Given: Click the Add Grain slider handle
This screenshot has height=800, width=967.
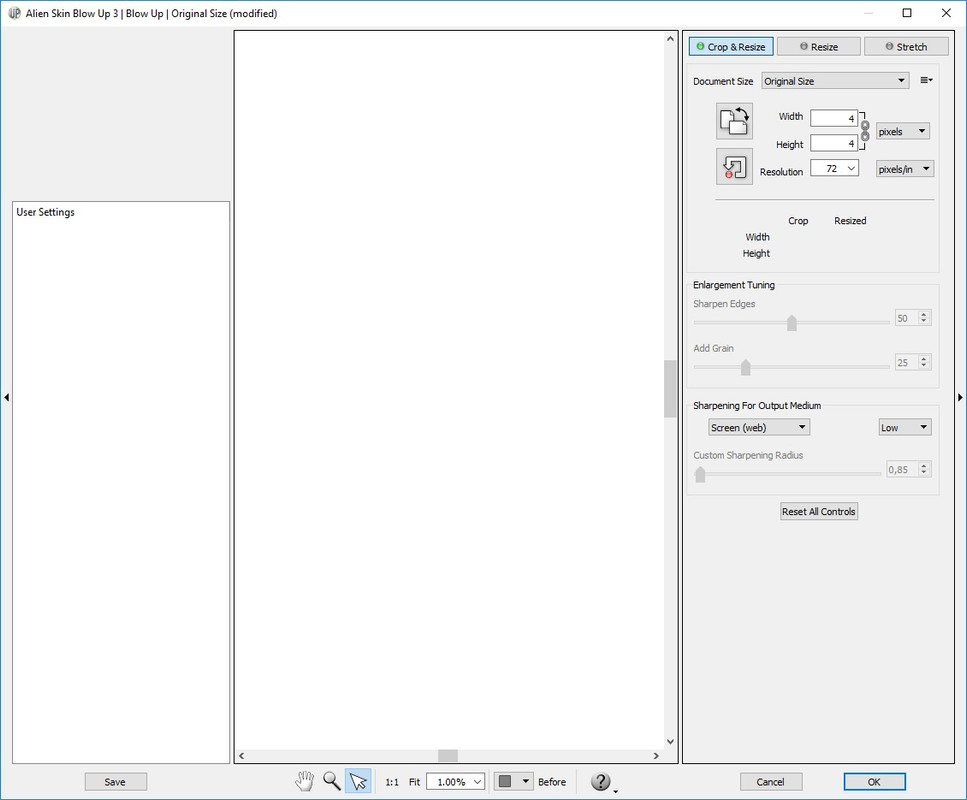Looking at the screenshot, I should click(746, 367).
